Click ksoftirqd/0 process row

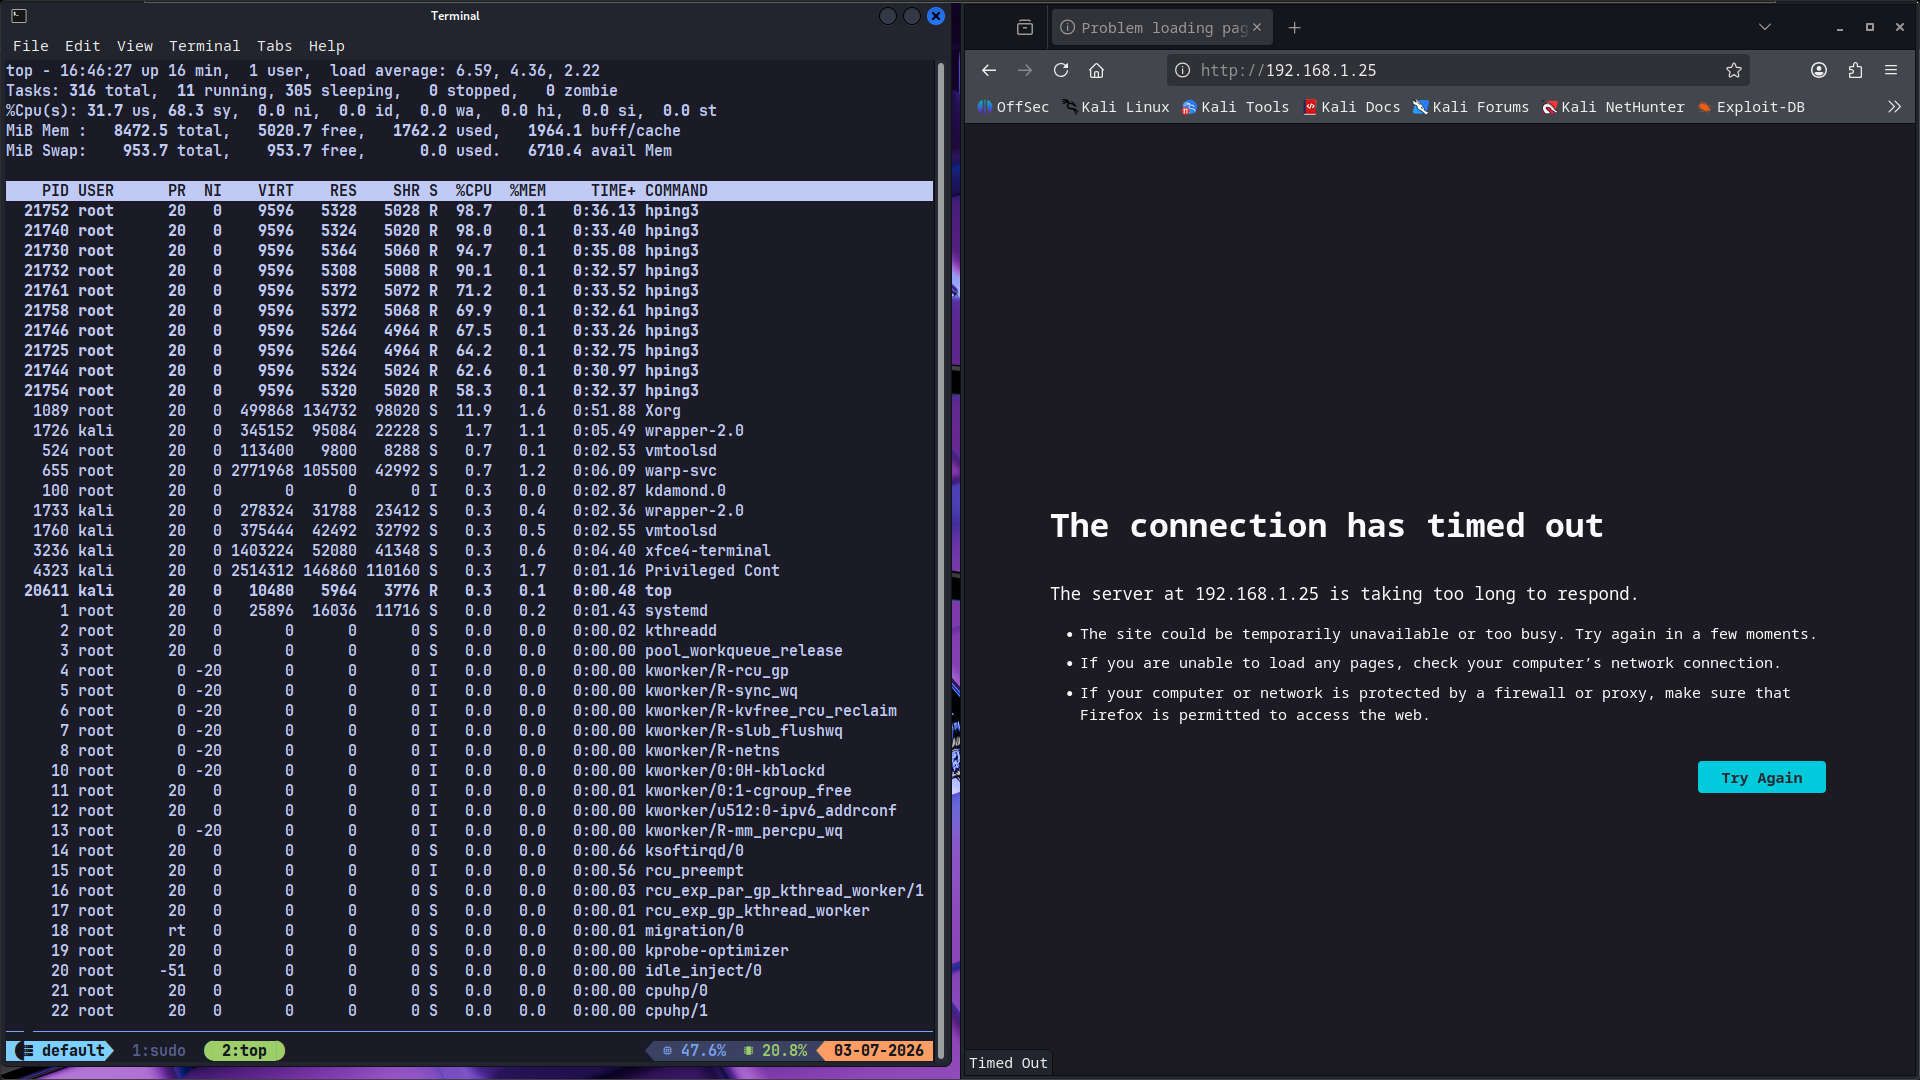(469, 851)
